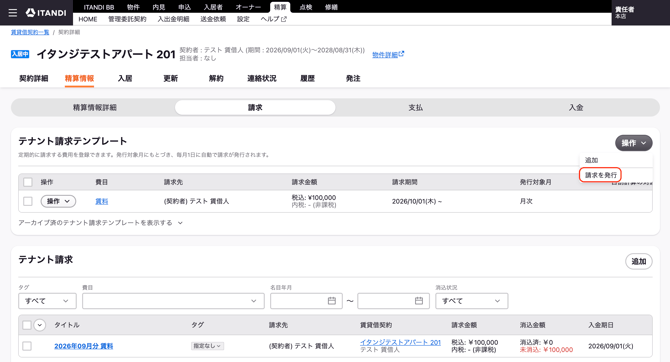Screen dimensions: 670x362
Task: Select the 請求 segment
Action: (255, 108)
